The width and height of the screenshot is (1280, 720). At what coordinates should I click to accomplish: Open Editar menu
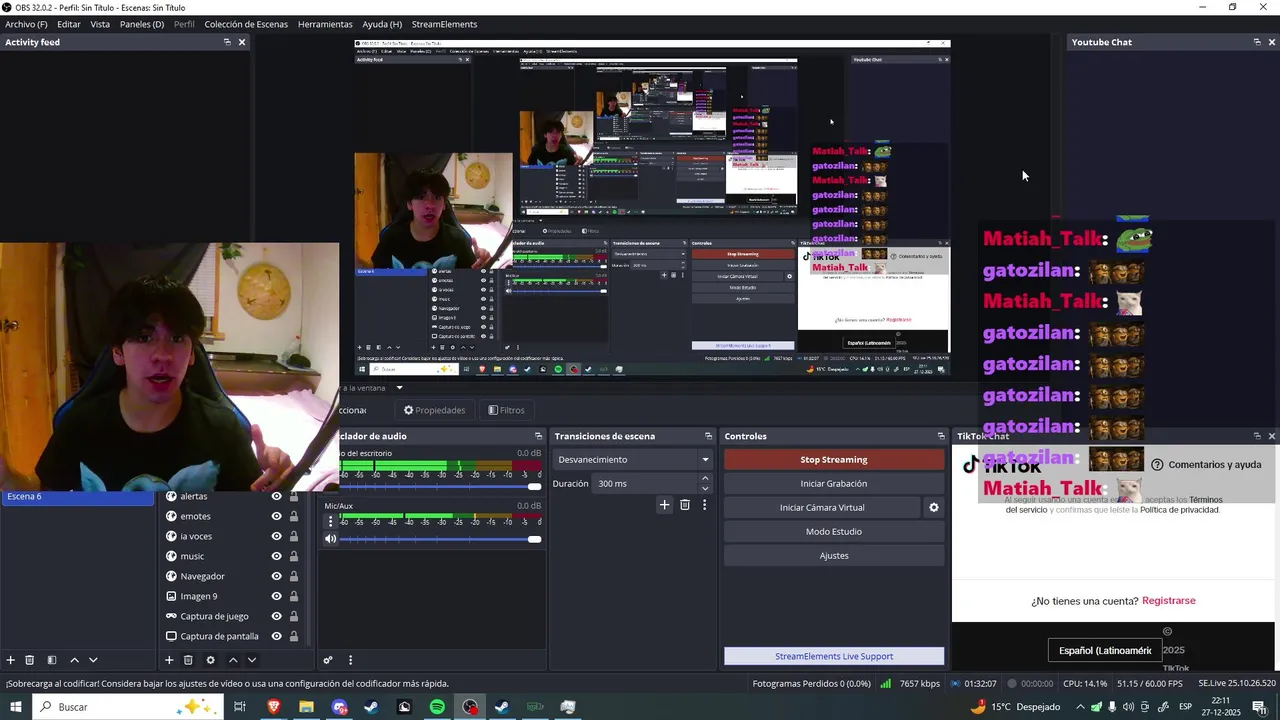(69, 24)
